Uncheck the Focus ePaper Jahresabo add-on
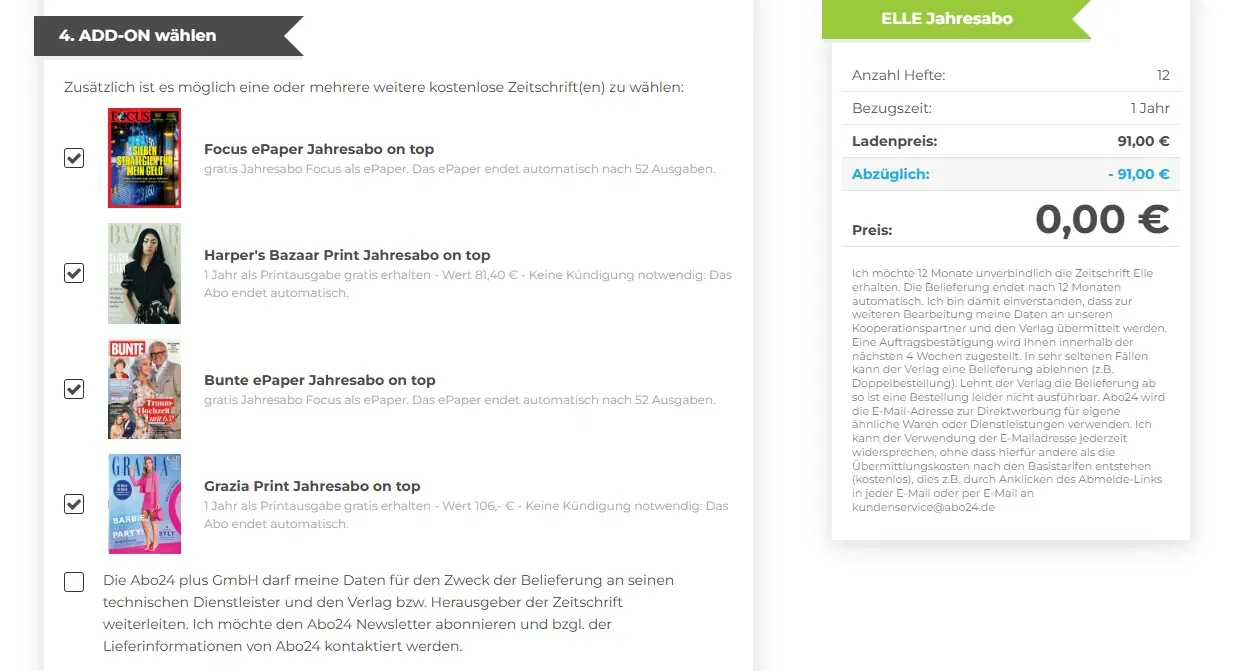 point(73,158)
